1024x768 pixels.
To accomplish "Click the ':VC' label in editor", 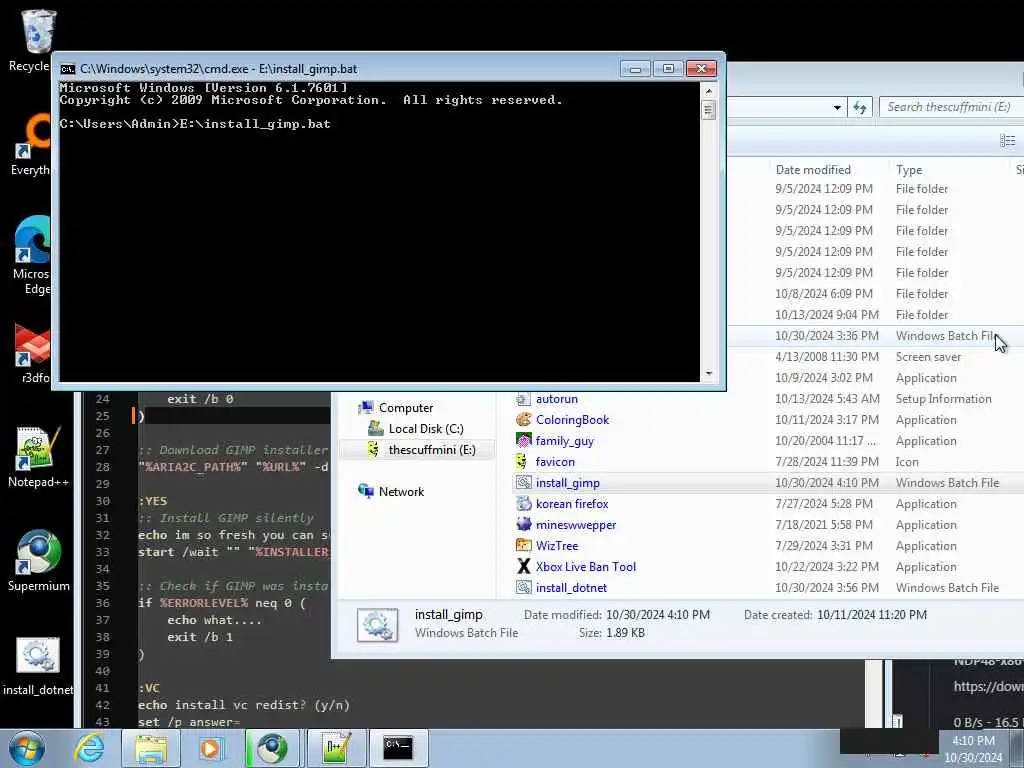I will pyautogui.click(x=149, y=688).
